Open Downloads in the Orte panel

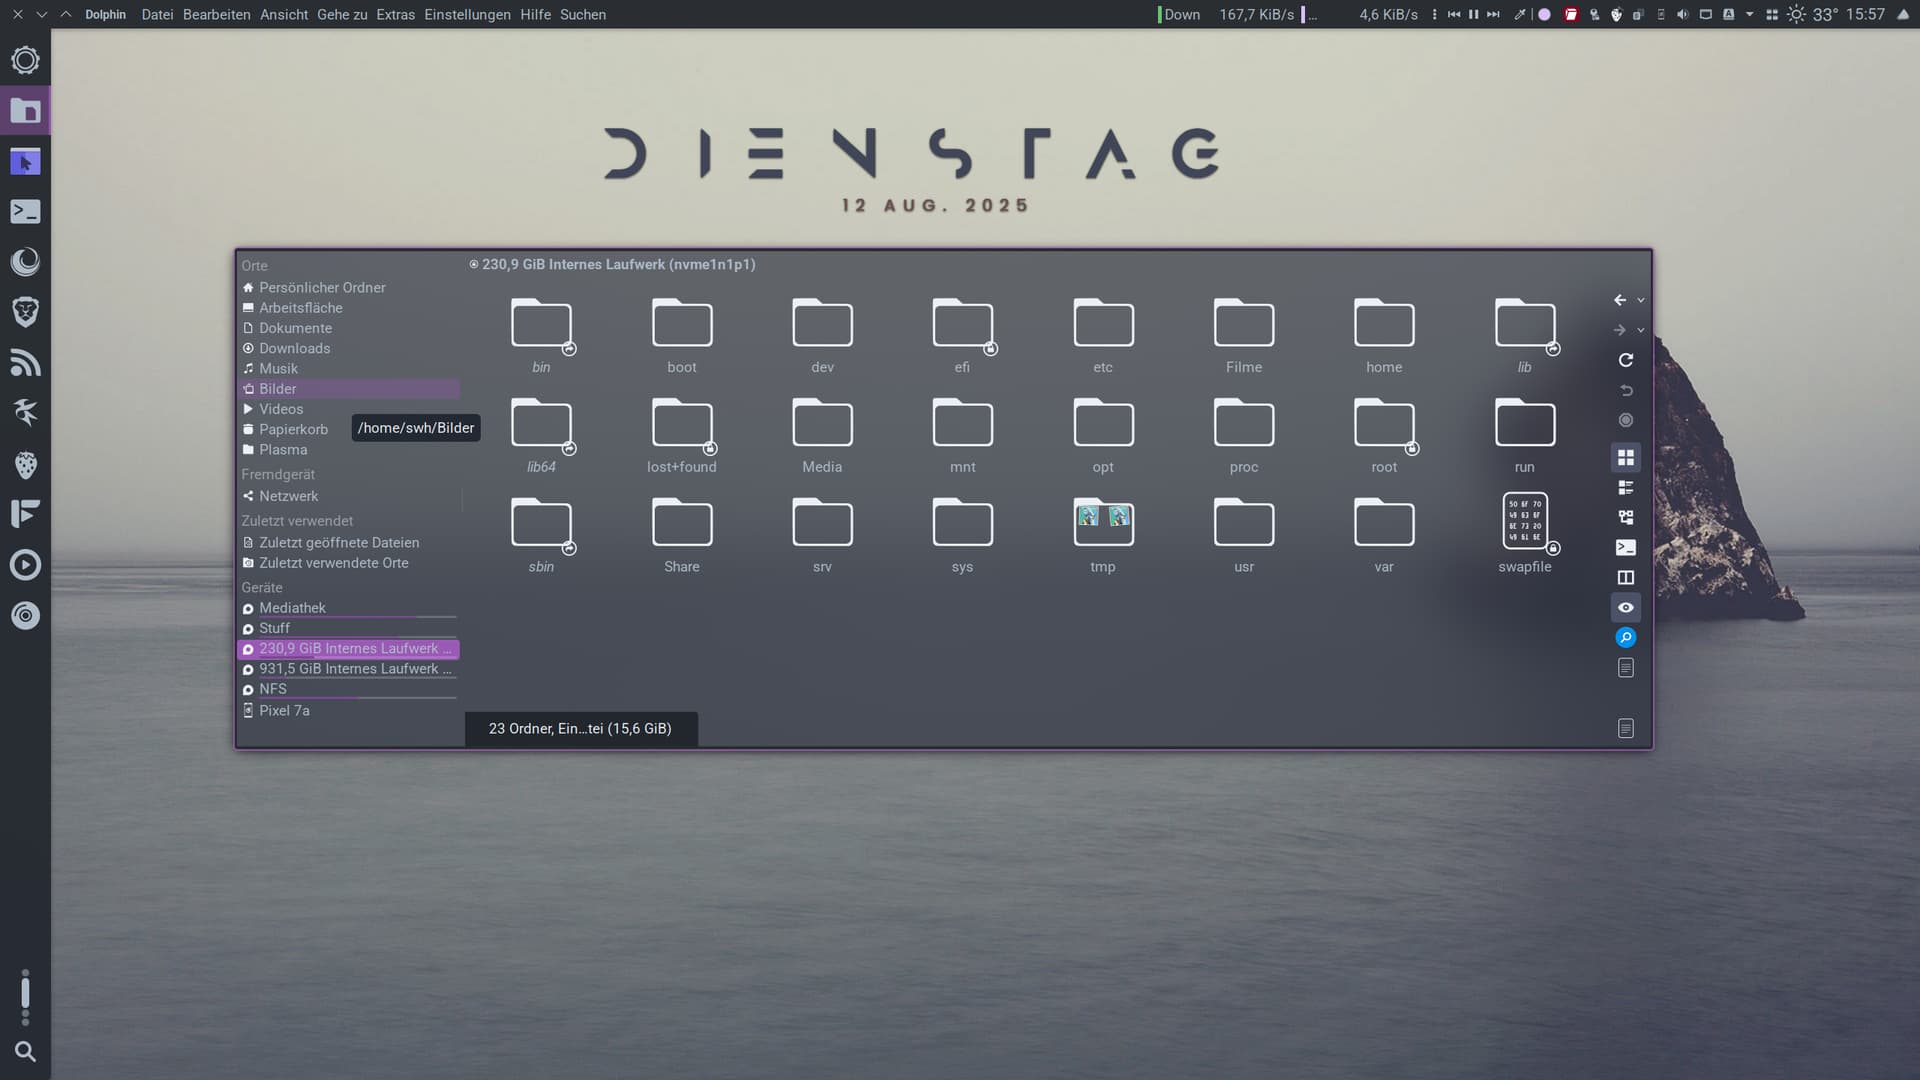point(294,349)
